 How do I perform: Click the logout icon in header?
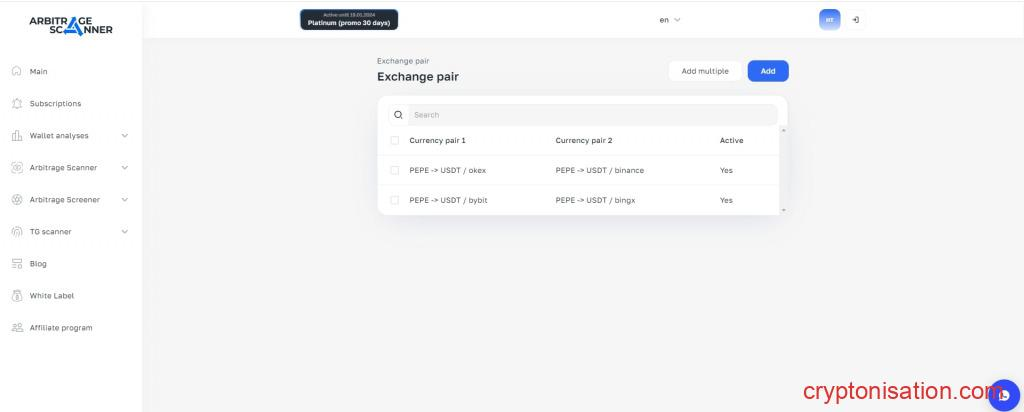click(x=855, y=19)
